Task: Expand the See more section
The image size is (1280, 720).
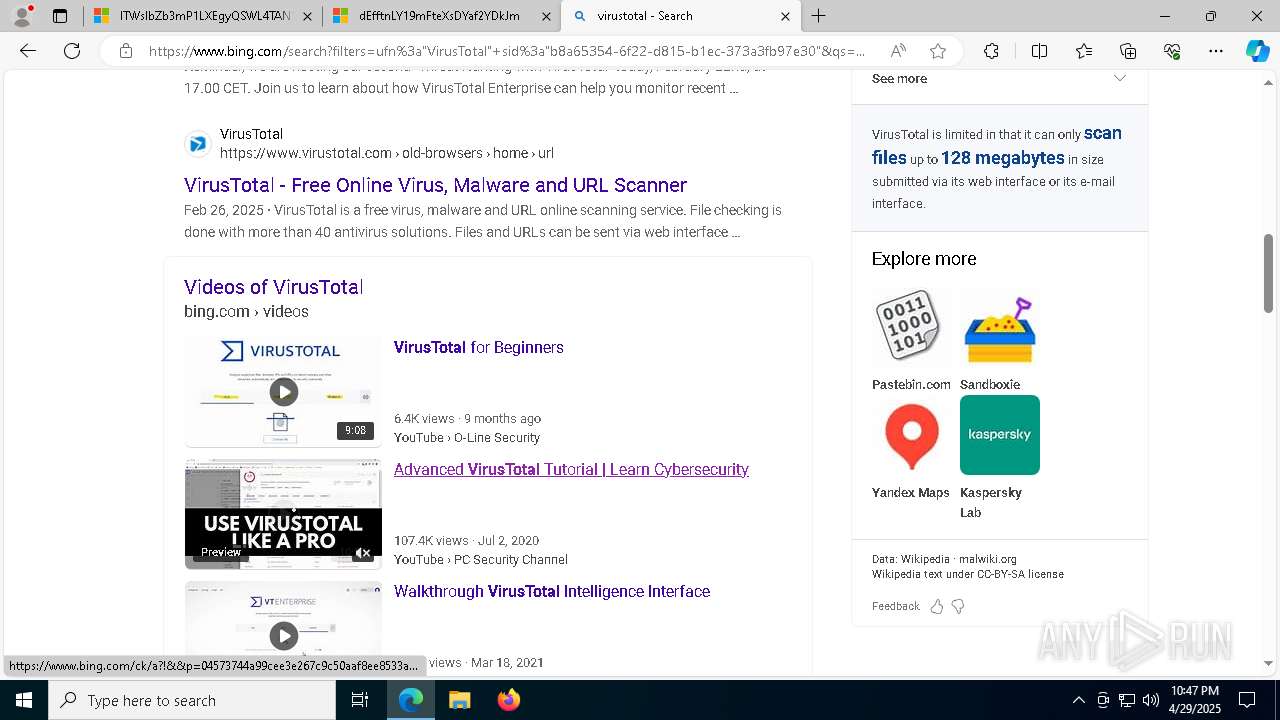Action: tap(1000, 79)
